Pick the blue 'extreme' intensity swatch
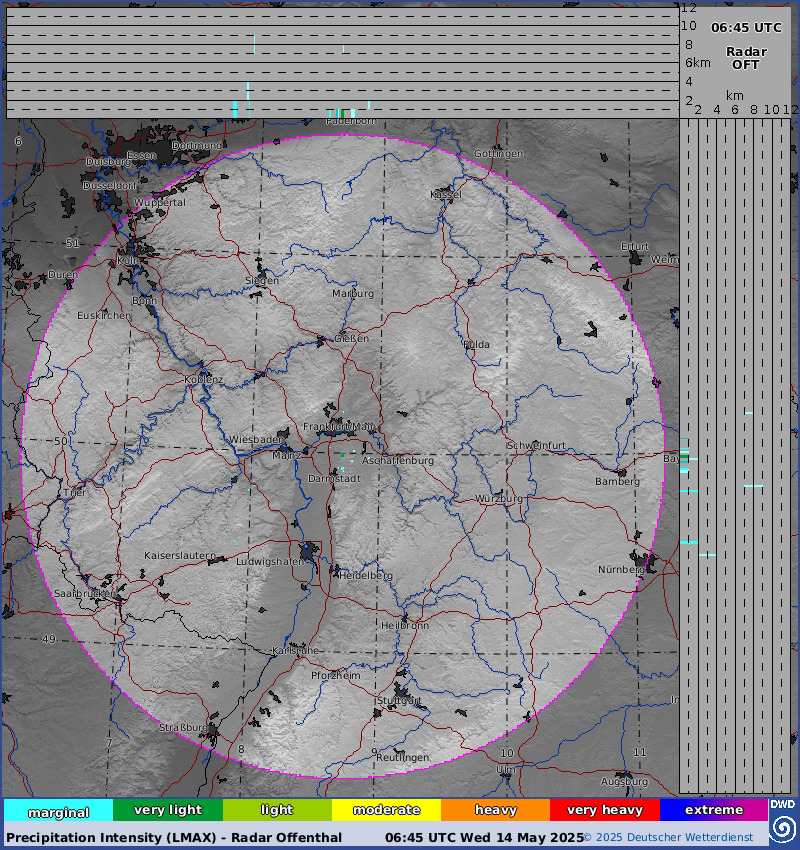800x850 pixels. coord(713,810)
